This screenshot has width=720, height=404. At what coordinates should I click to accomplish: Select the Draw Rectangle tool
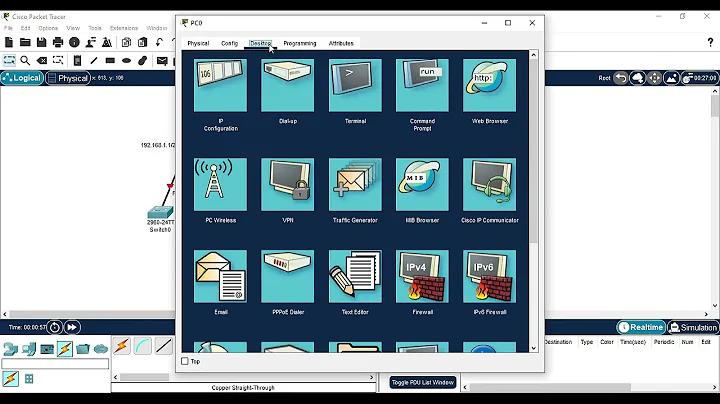coord(110,61)
